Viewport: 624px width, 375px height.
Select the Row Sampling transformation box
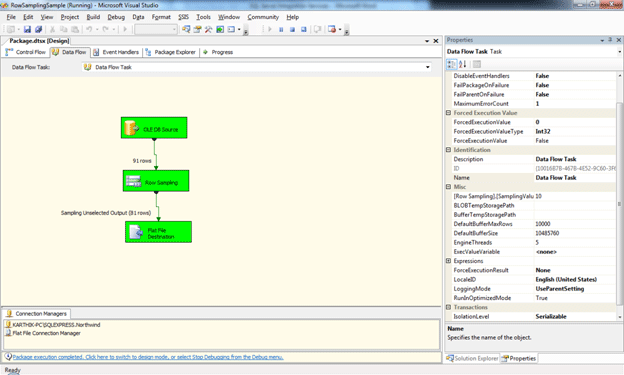(x=156, y=181)
